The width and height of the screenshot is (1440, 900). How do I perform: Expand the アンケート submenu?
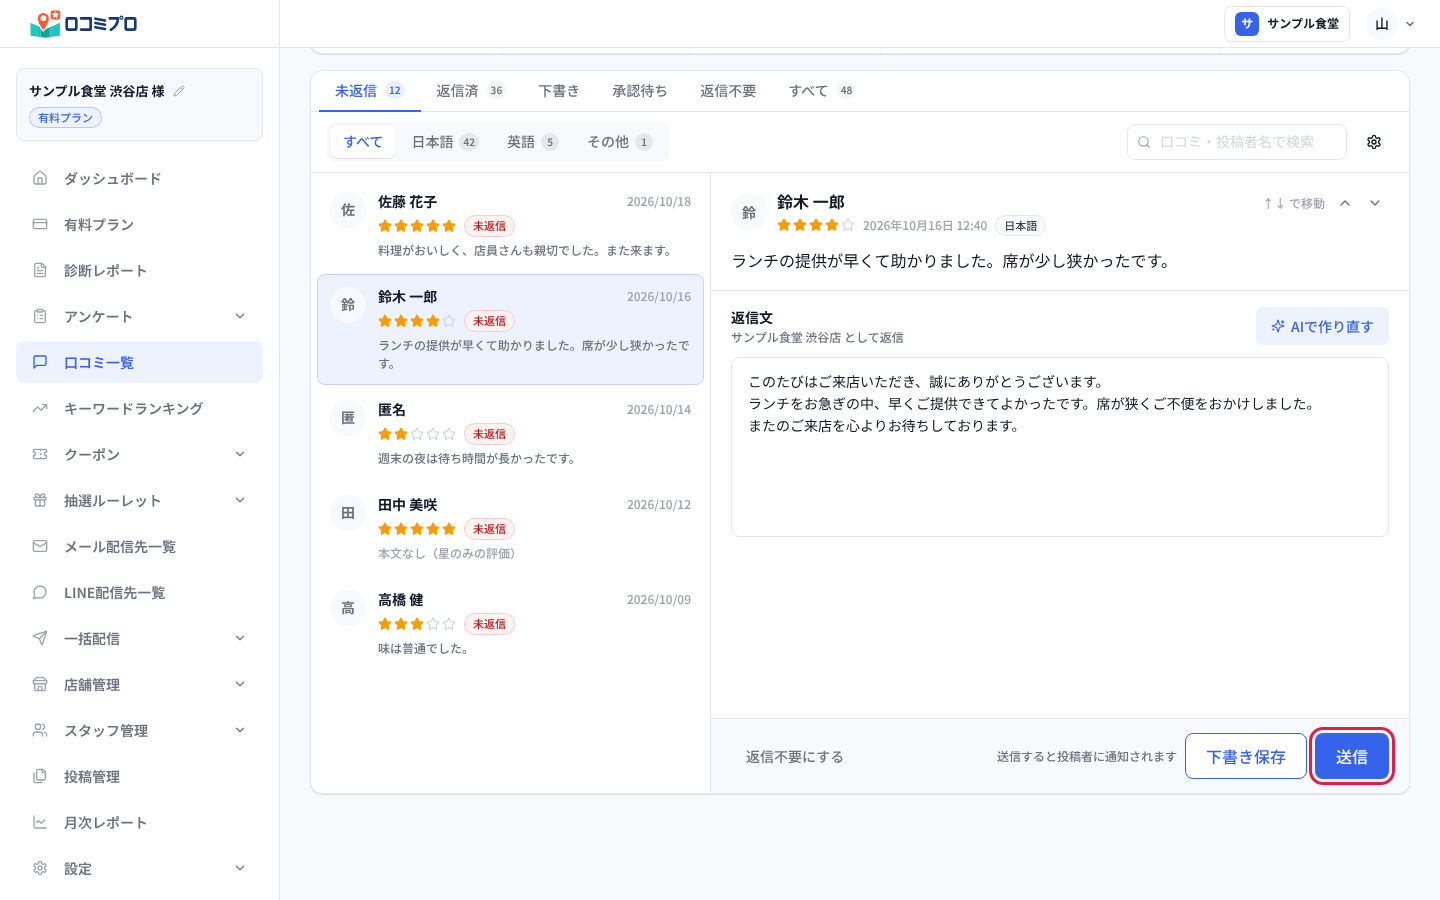(x=240, y=316)
